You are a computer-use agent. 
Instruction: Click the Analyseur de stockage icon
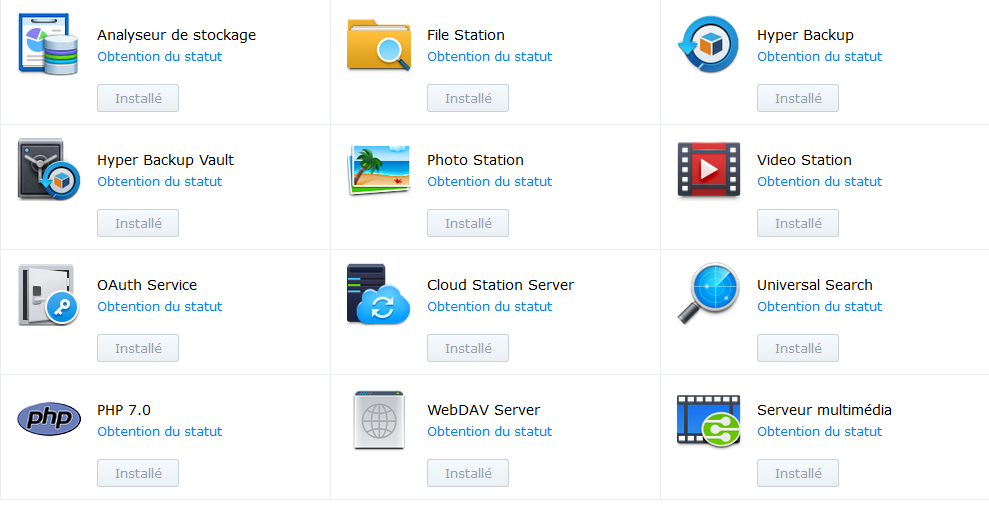(x=49, y=45)
